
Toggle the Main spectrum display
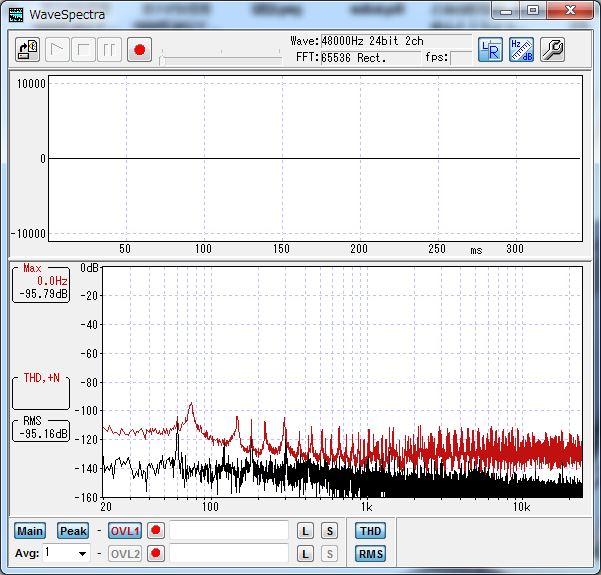point(30,531)
